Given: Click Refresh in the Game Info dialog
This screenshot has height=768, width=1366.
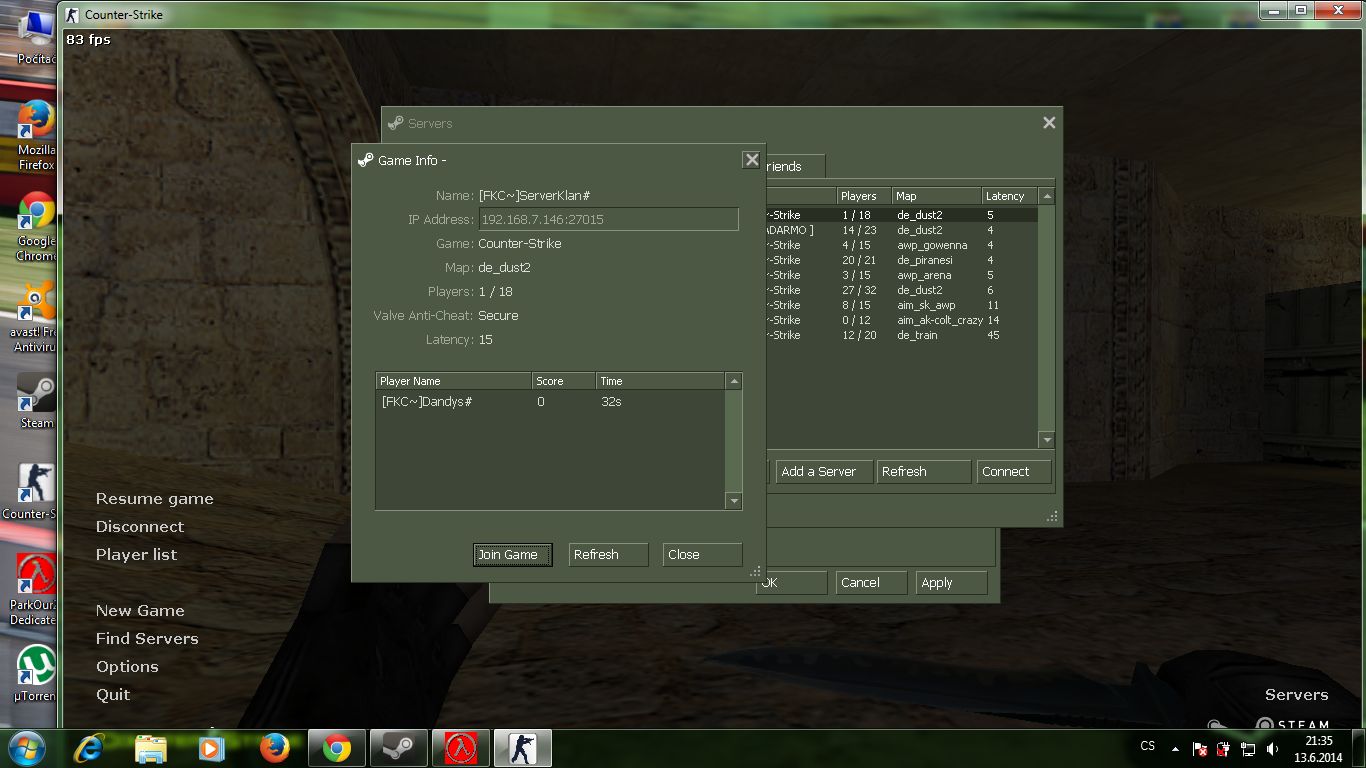Looking at the screenshot, I should (609, 554).
